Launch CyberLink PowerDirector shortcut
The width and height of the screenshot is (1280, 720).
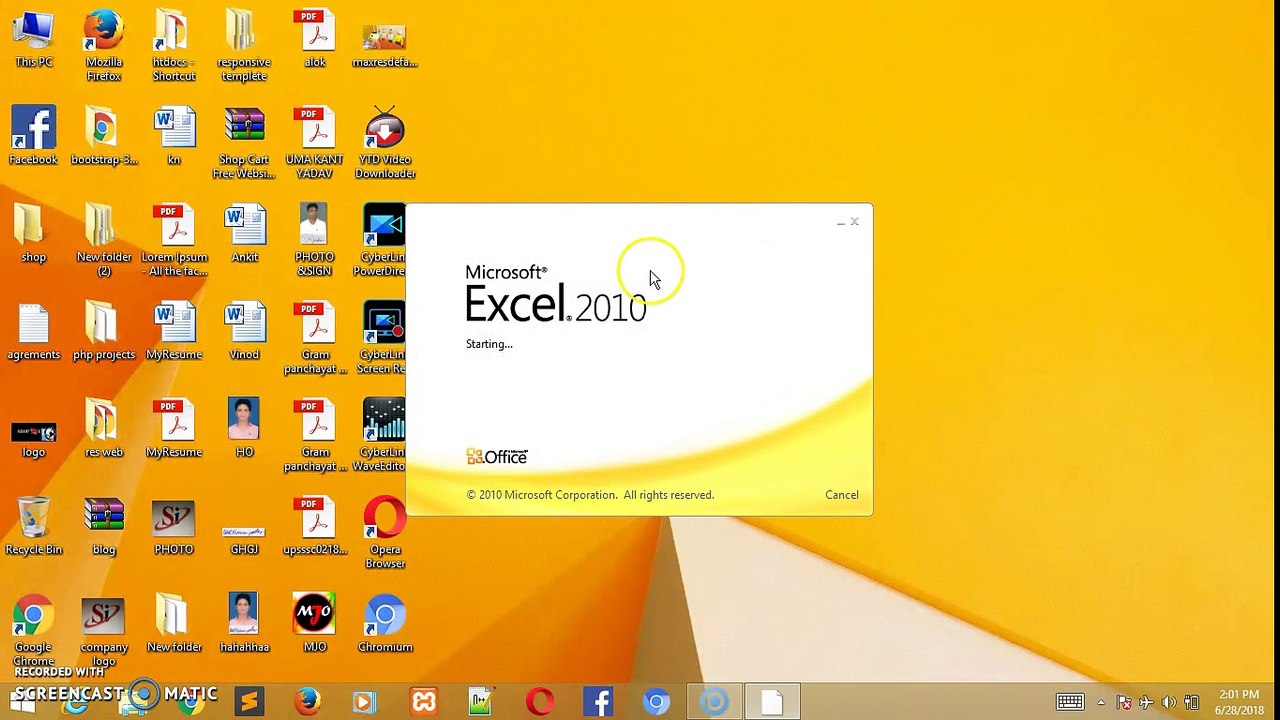[383, 241]
